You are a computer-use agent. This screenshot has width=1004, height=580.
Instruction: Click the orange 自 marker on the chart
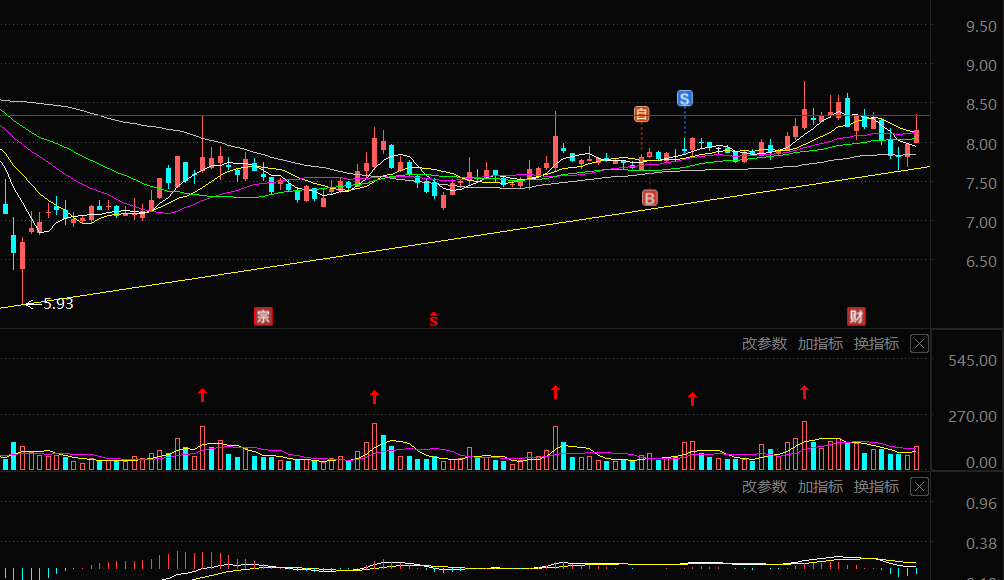coord(642,114)
